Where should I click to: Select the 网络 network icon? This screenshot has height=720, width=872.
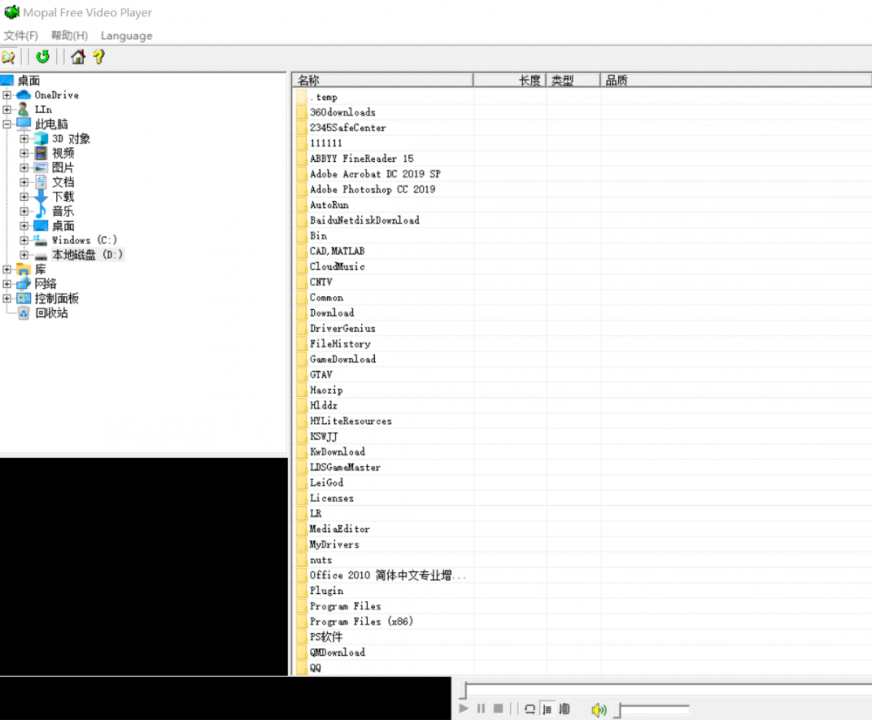pyautogui.click(x=23, y=284)
